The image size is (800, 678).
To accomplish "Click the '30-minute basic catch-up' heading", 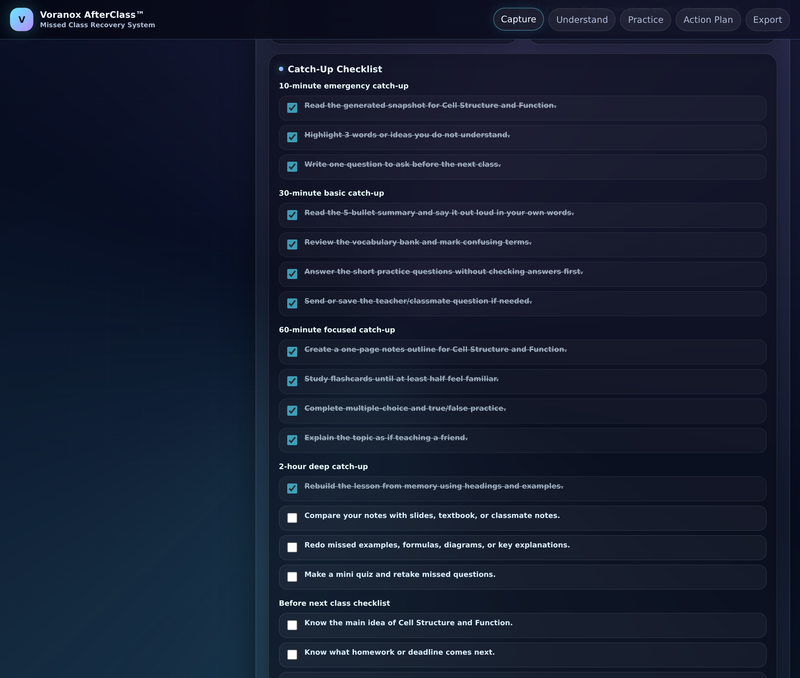I will [331, 193].
